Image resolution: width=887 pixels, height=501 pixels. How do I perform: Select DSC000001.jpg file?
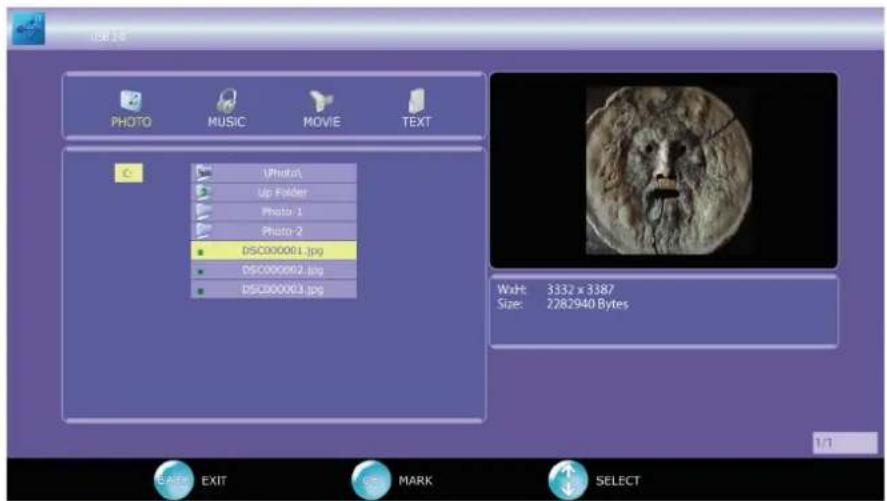tap(274, 250)
